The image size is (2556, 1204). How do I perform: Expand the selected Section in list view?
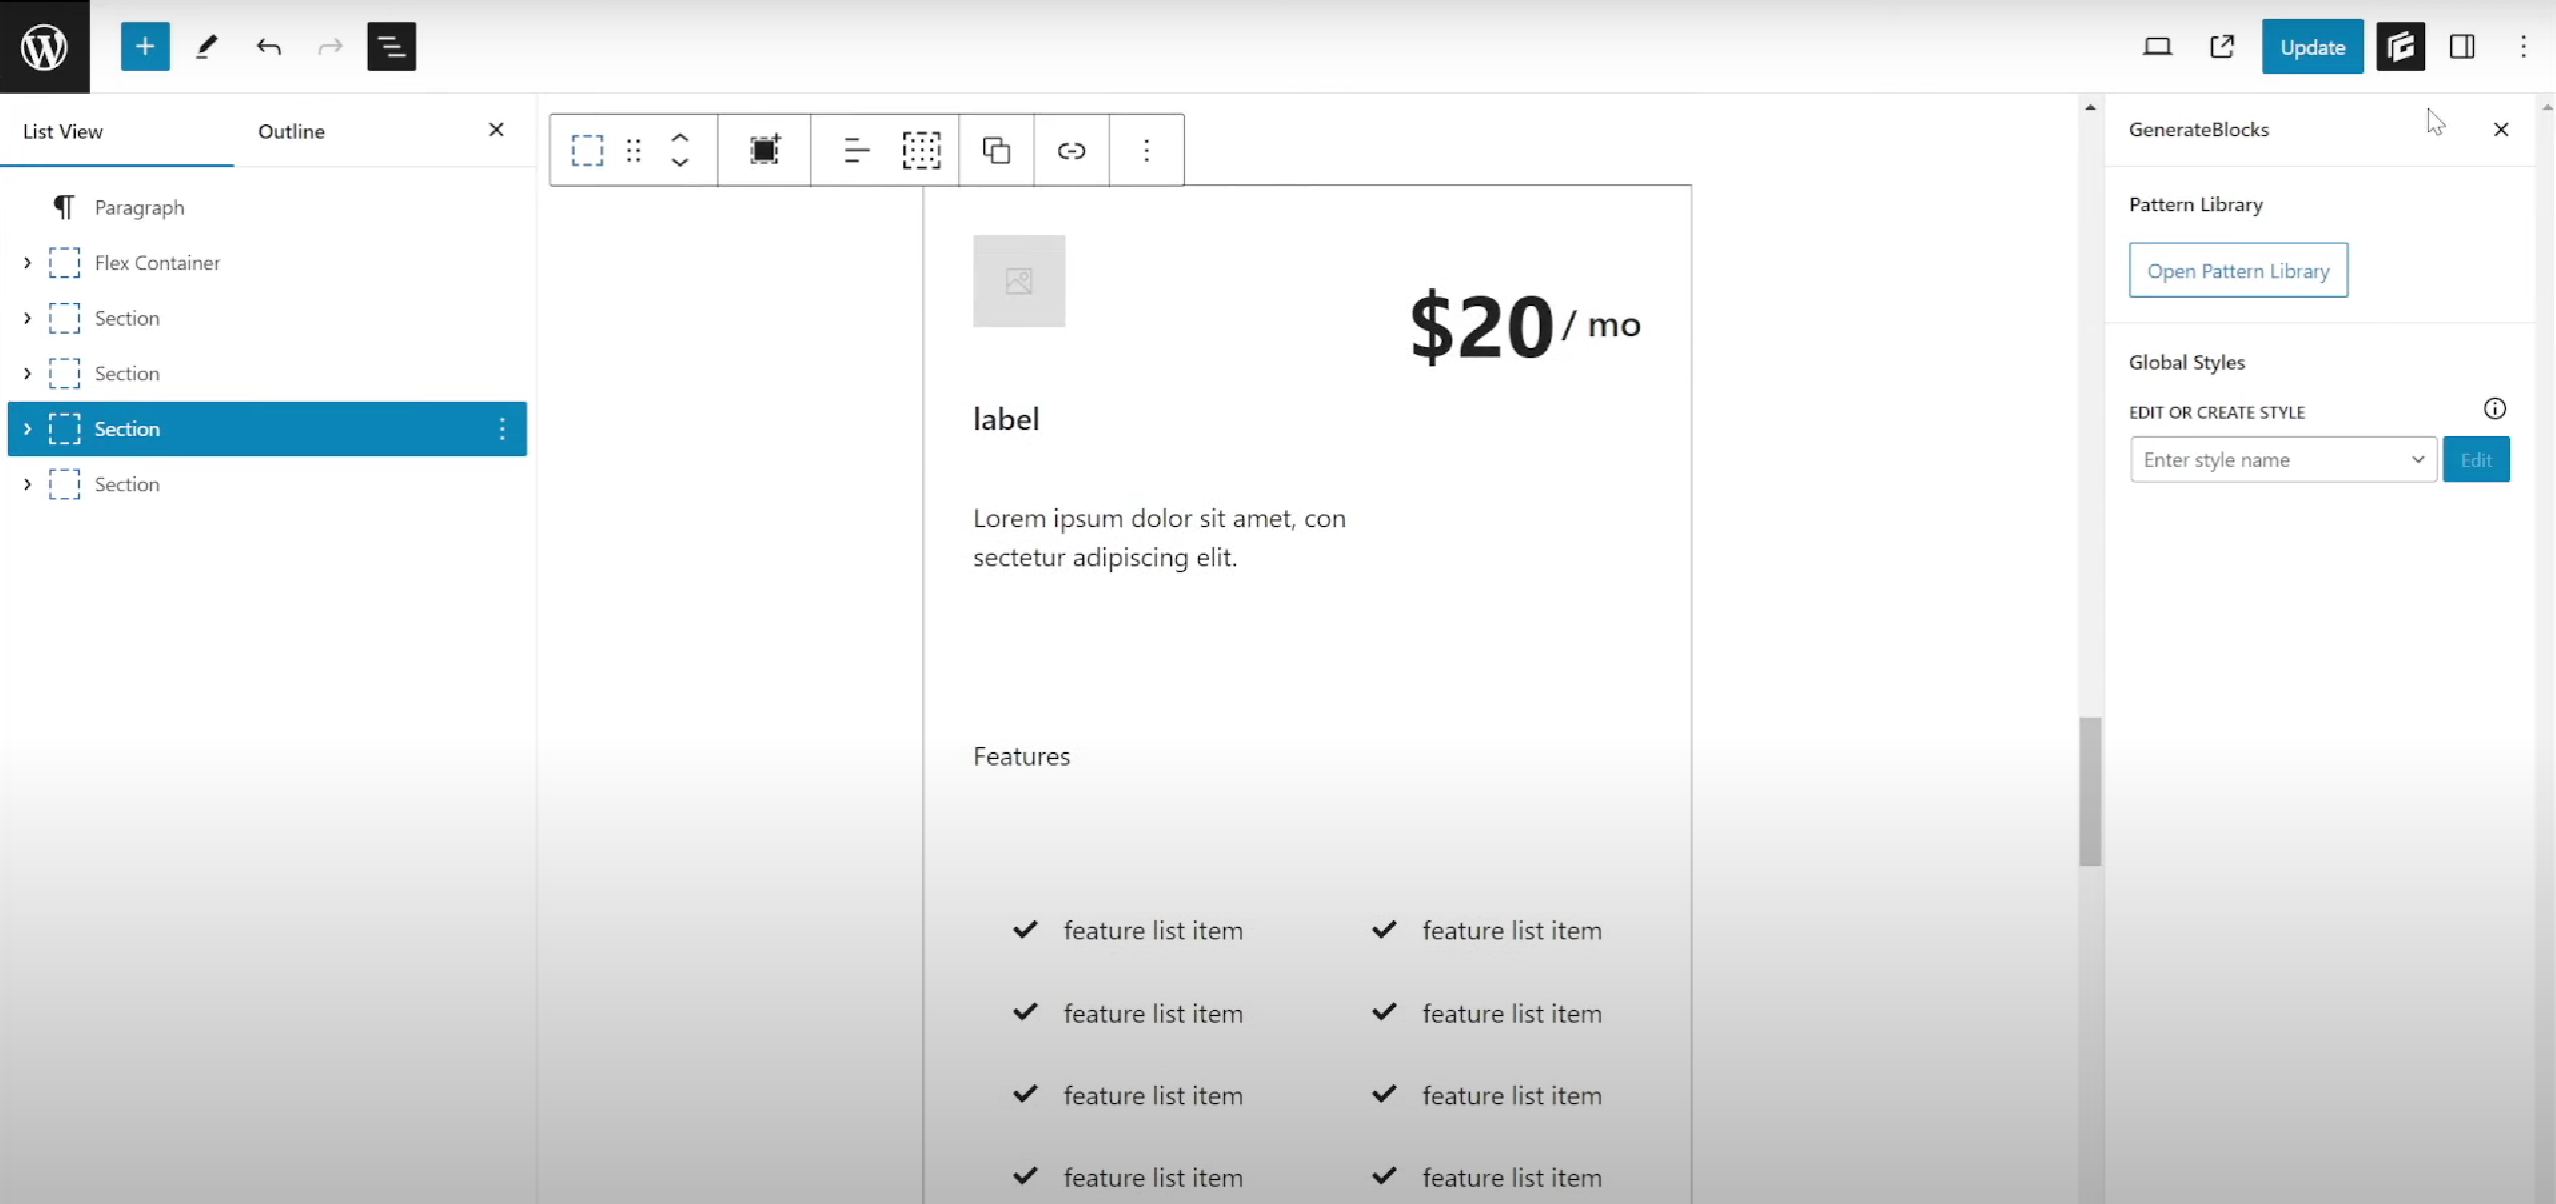[x=27, y=429]
